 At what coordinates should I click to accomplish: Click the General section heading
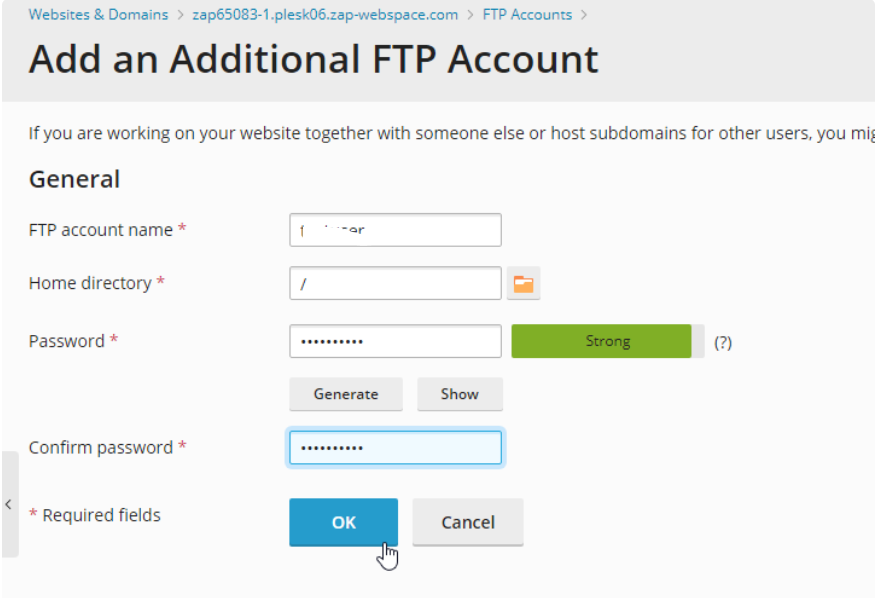coord(74,179)
